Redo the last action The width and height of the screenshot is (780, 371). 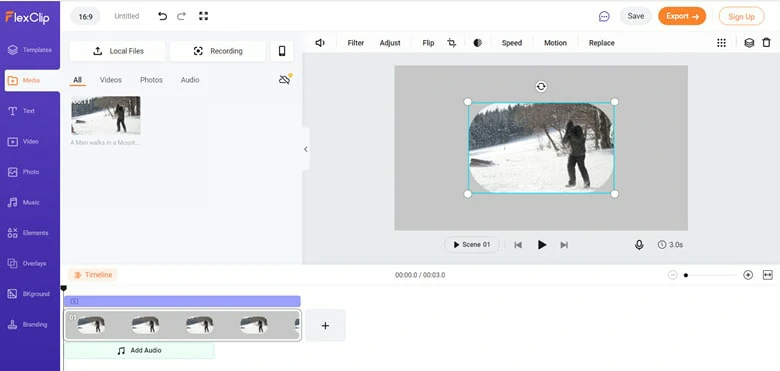[182, 16]
